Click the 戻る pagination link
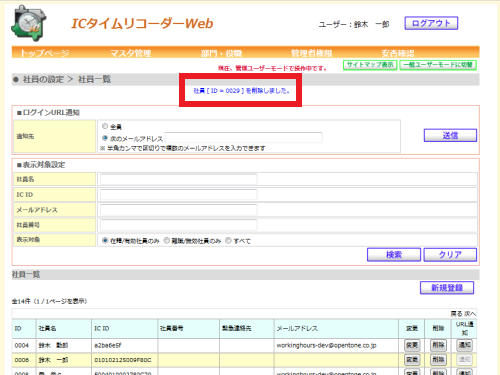 pos(456,314)
